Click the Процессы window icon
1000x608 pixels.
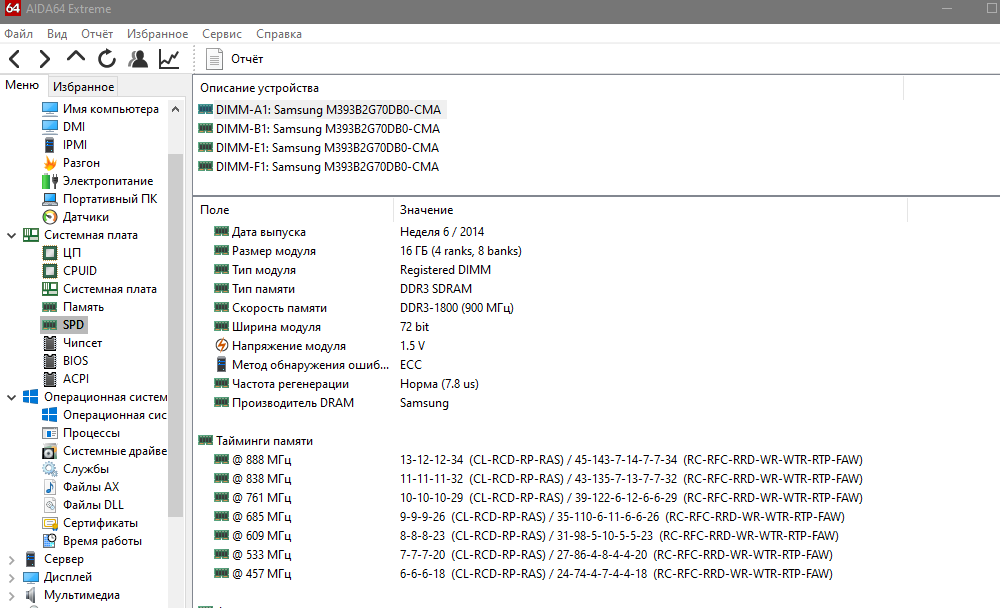coord(50,433)
